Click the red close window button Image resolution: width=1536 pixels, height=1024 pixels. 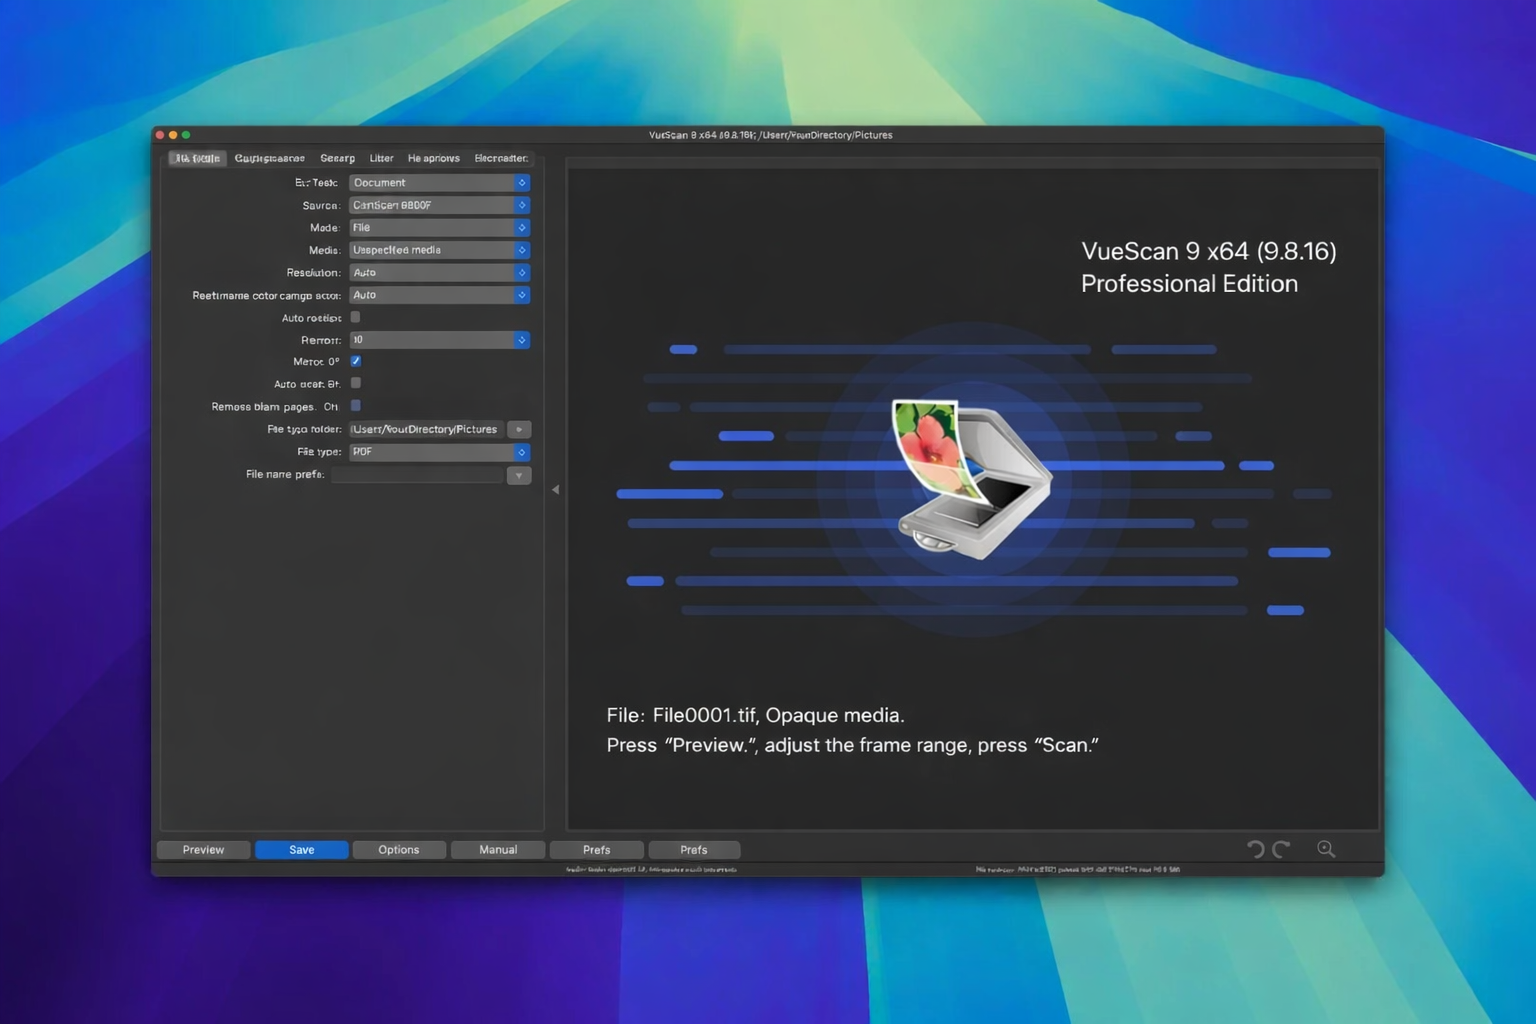[x=160, y=135]
